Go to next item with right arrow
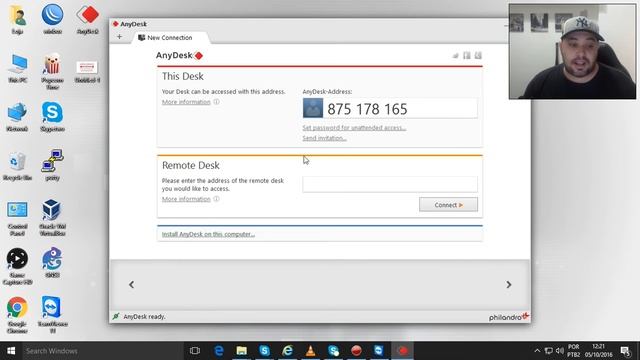The image size is (640, 360). [509, 284]
